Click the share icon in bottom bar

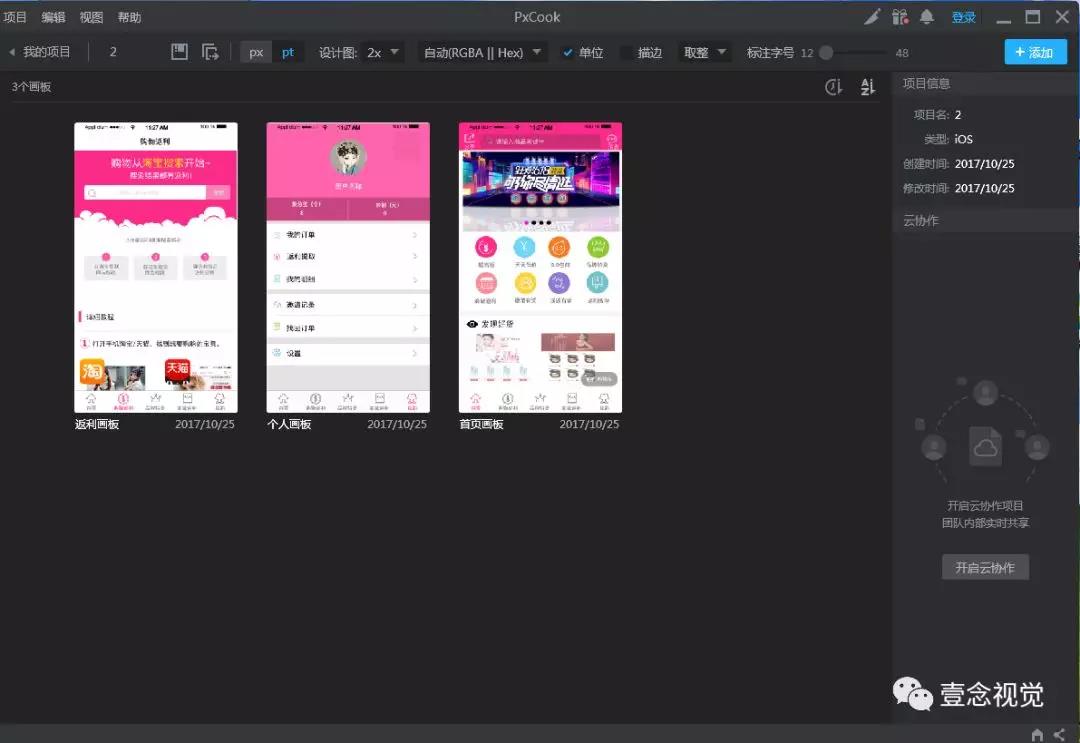coord(1059,735)
